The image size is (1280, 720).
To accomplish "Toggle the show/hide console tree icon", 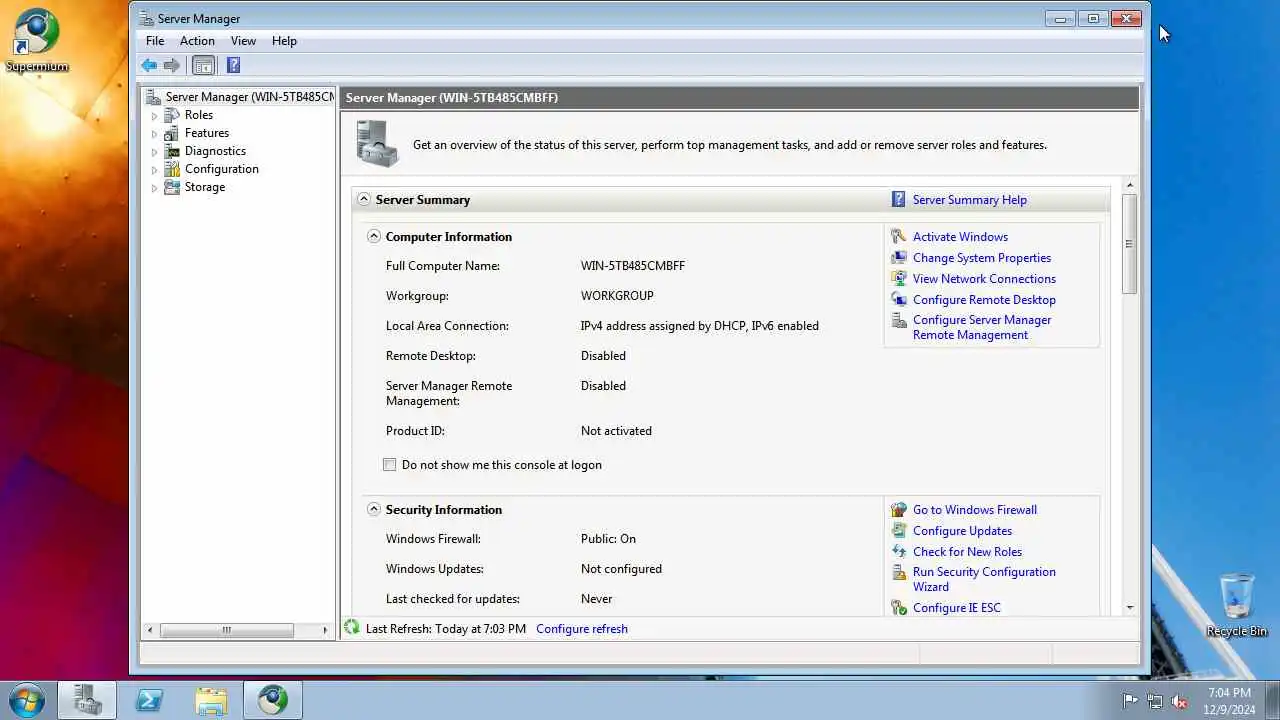I will tap(203, 66).
